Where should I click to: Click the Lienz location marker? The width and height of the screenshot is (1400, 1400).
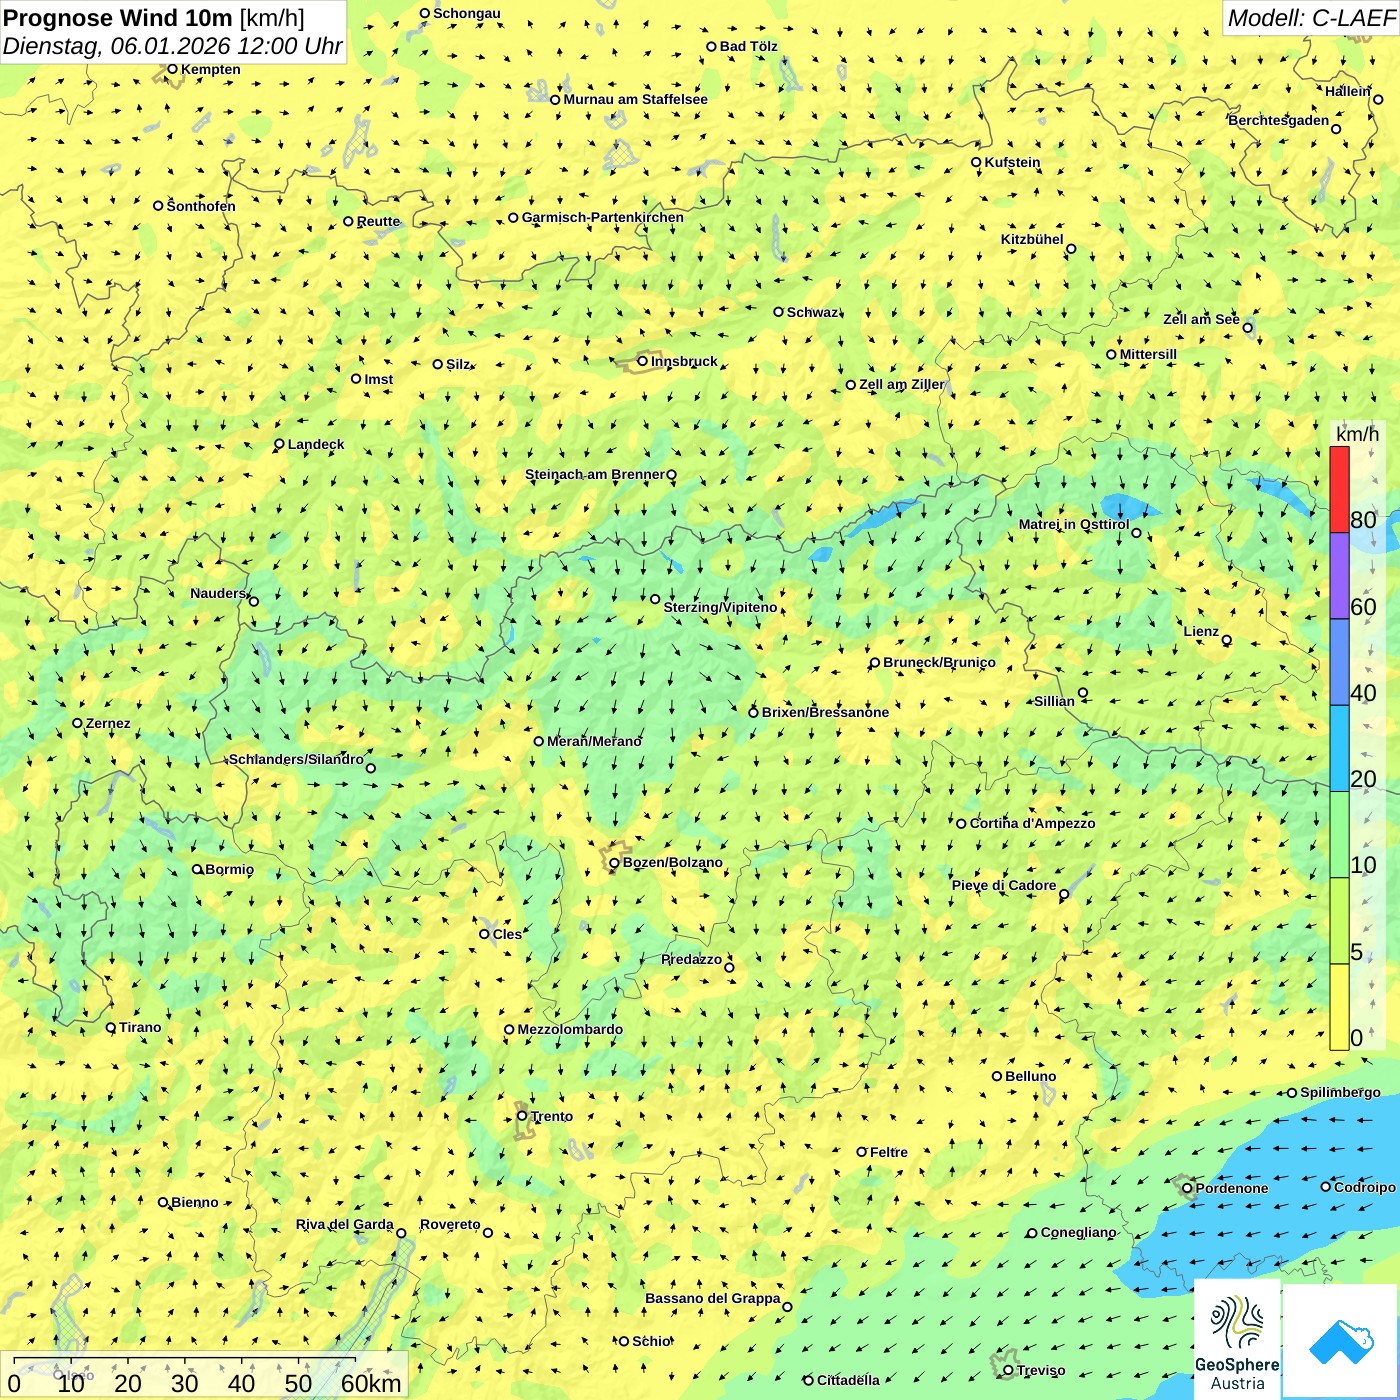click(1227, 640)
